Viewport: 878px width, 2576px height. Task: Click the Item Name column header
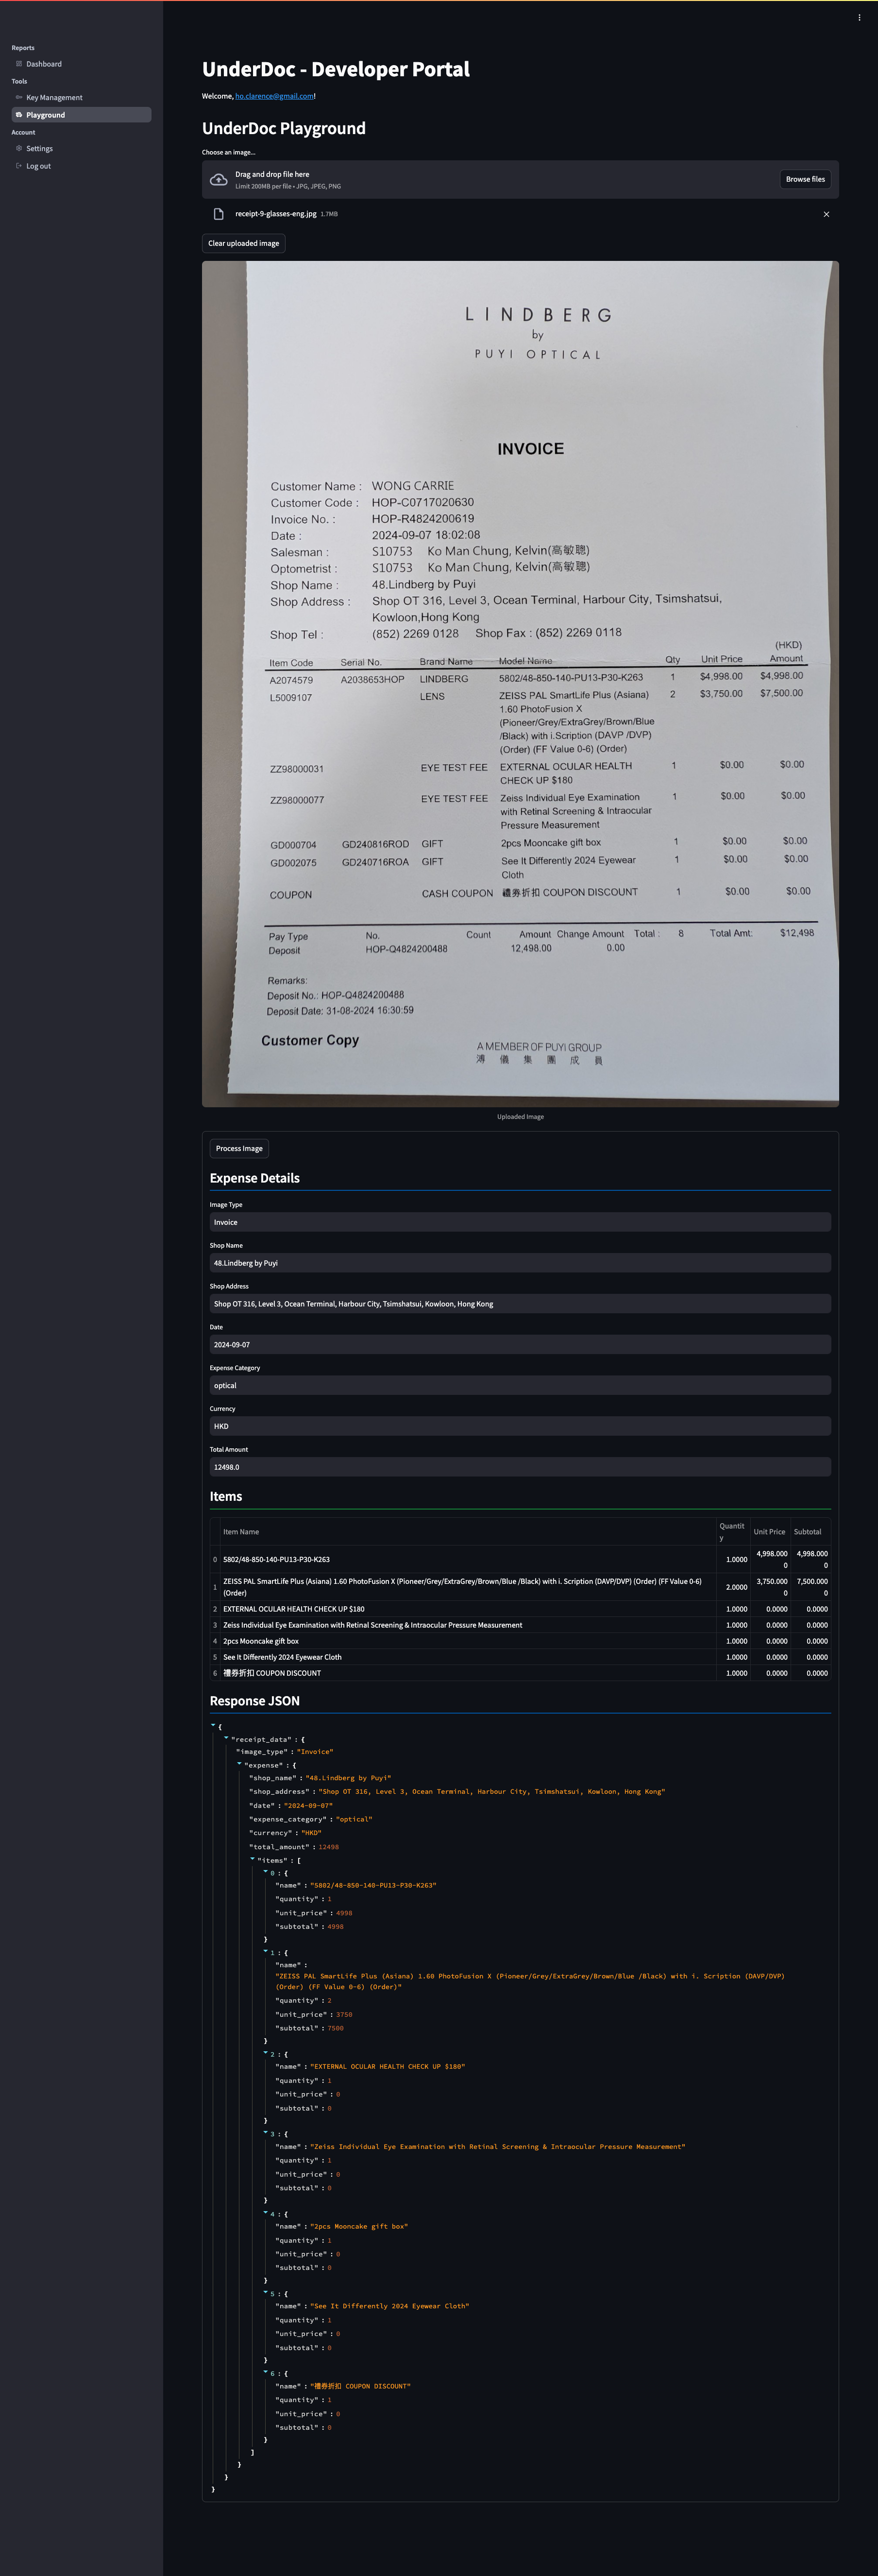pos(467,1532)
